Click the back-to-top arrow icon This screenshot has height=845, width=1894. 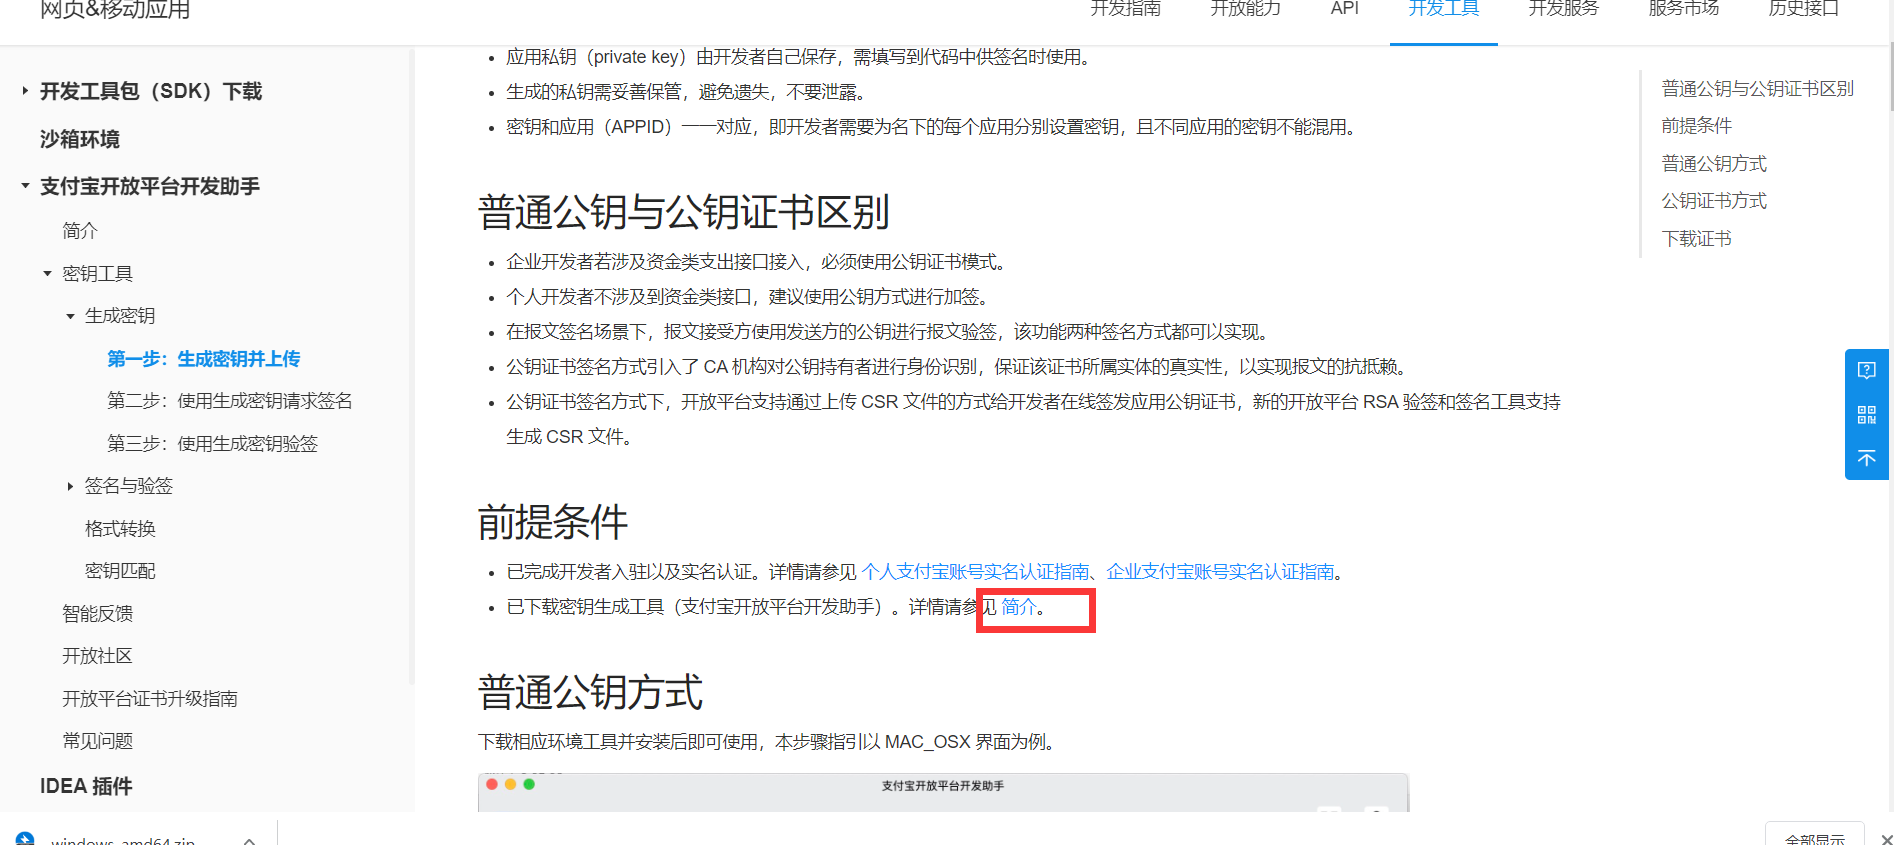coord(1866,458)
